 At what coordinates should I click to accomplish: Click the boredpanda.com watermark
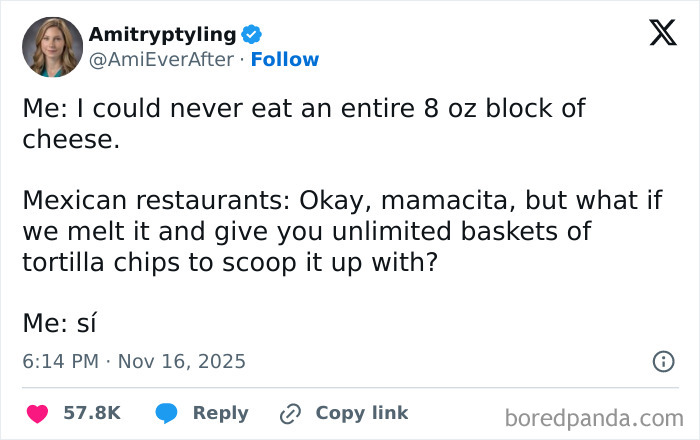(x=594, y=416)
